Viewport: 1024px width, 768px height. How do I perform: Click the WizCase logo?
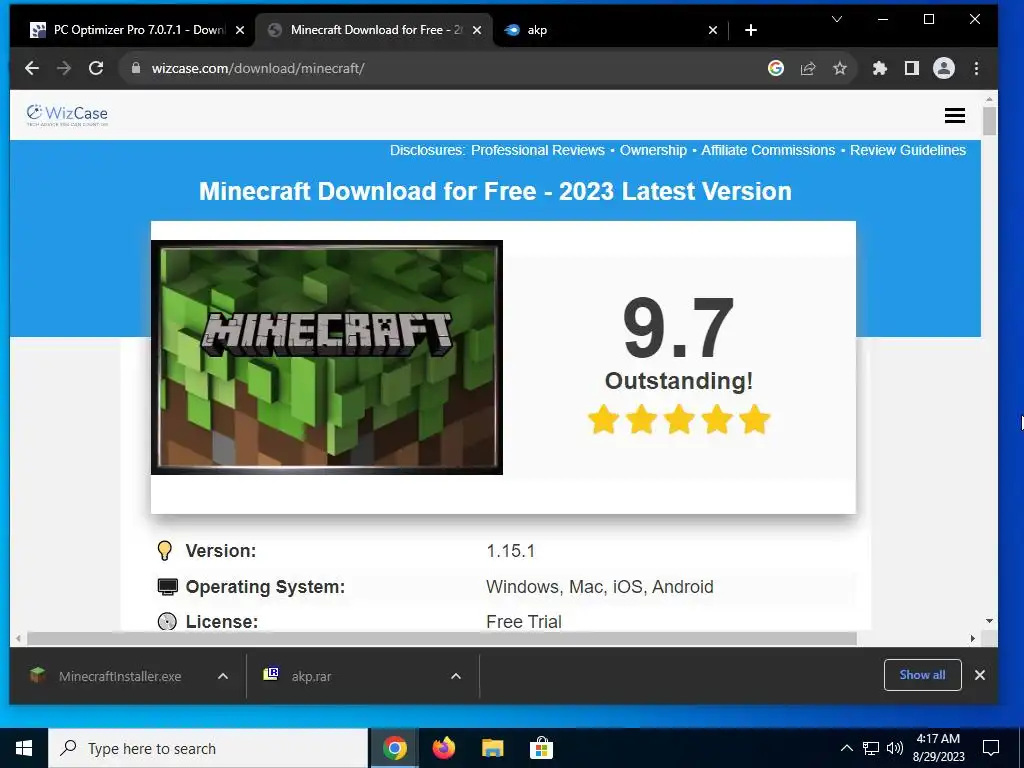click(67, 114)
